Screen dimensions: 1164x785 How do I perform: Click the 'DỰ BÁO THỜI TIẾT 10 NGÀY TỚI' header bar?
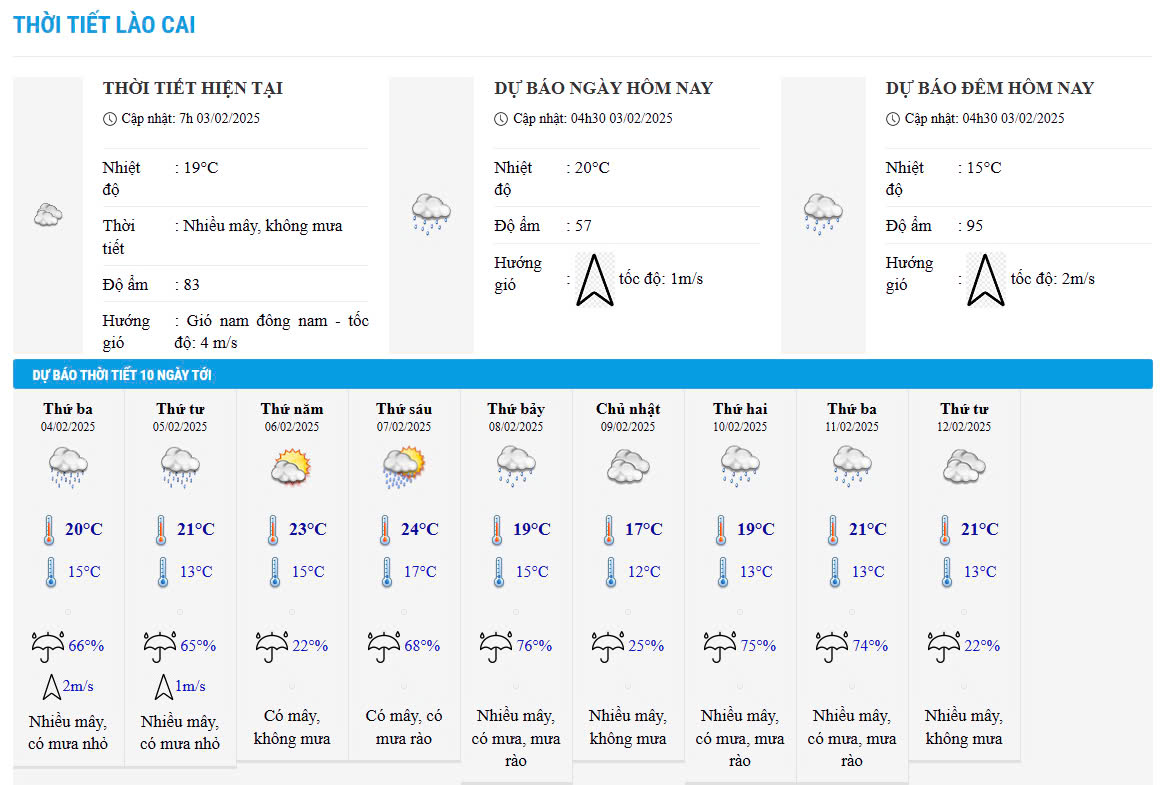[x=583, y=374]
